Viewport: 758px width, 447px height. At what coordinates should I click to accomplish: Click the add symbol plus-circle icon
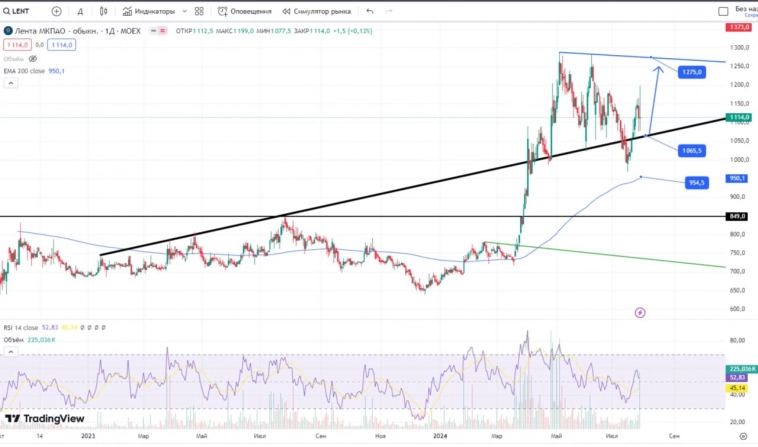[x=57, y=11]
